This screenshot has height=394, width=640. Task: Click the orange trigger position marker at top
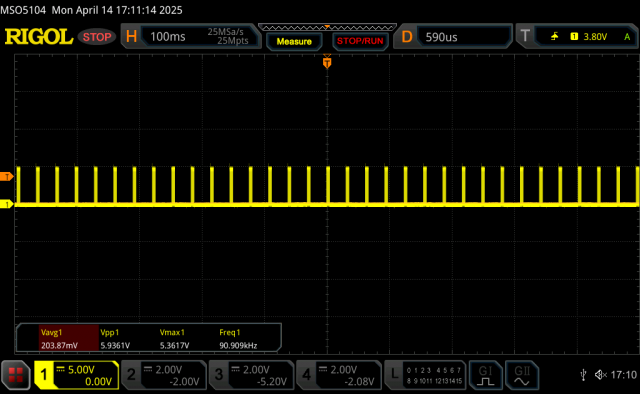[x=327, y=62]
